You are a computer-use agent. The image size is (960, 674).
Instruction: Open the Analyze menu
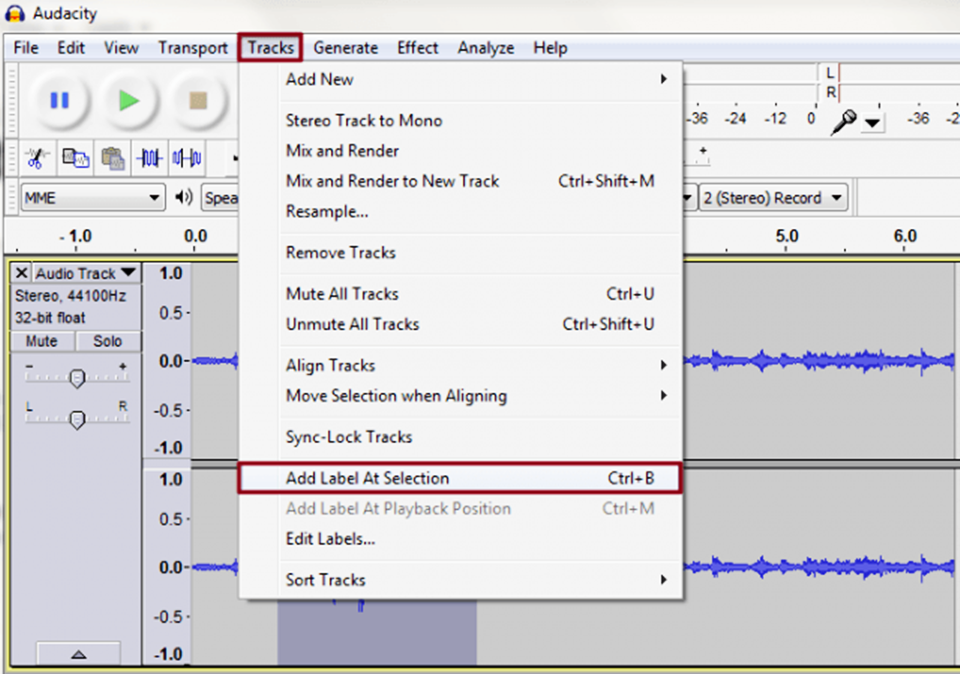tap(486, 48)
